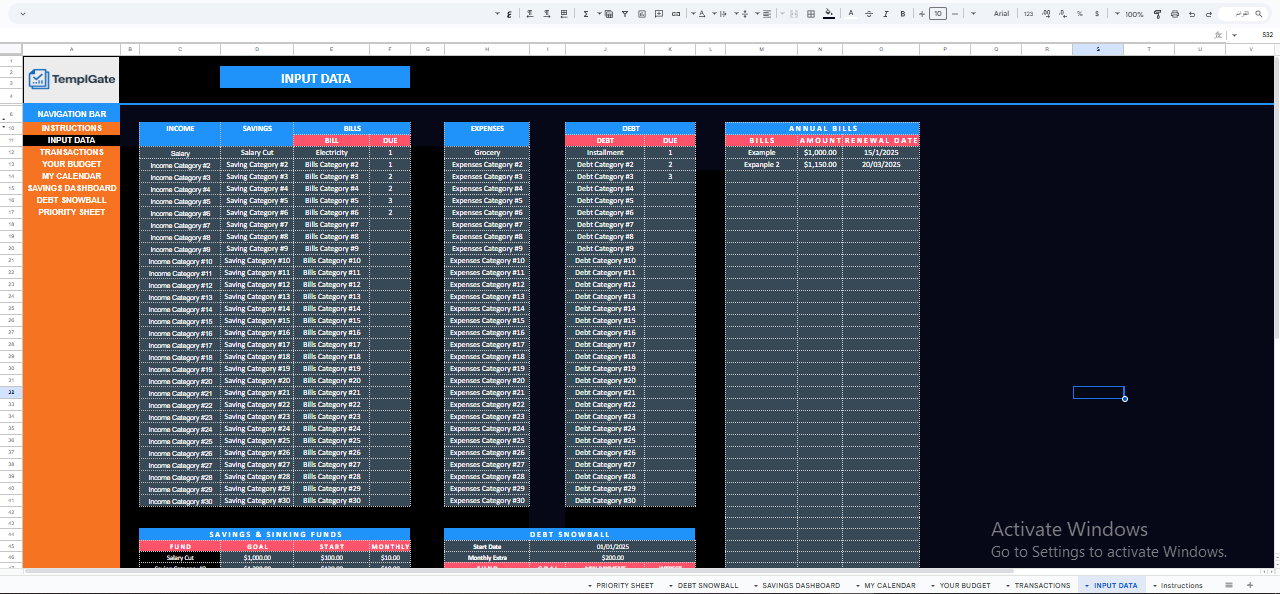
Task: Switch to the SAVINGS DASHBOARD tab
Action: tap(801, 585)
